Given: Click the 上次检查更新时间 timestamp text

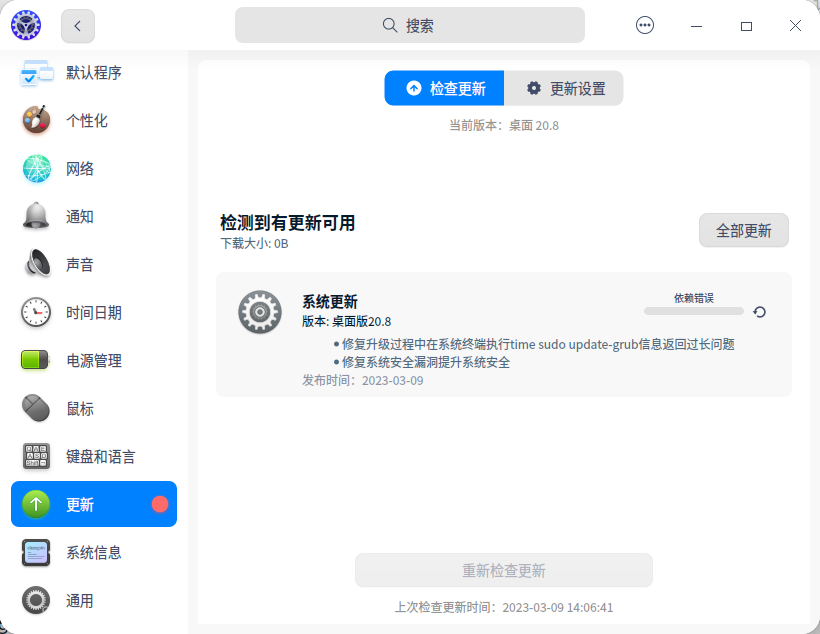Looking at the screenshot, I should (504, 607).
